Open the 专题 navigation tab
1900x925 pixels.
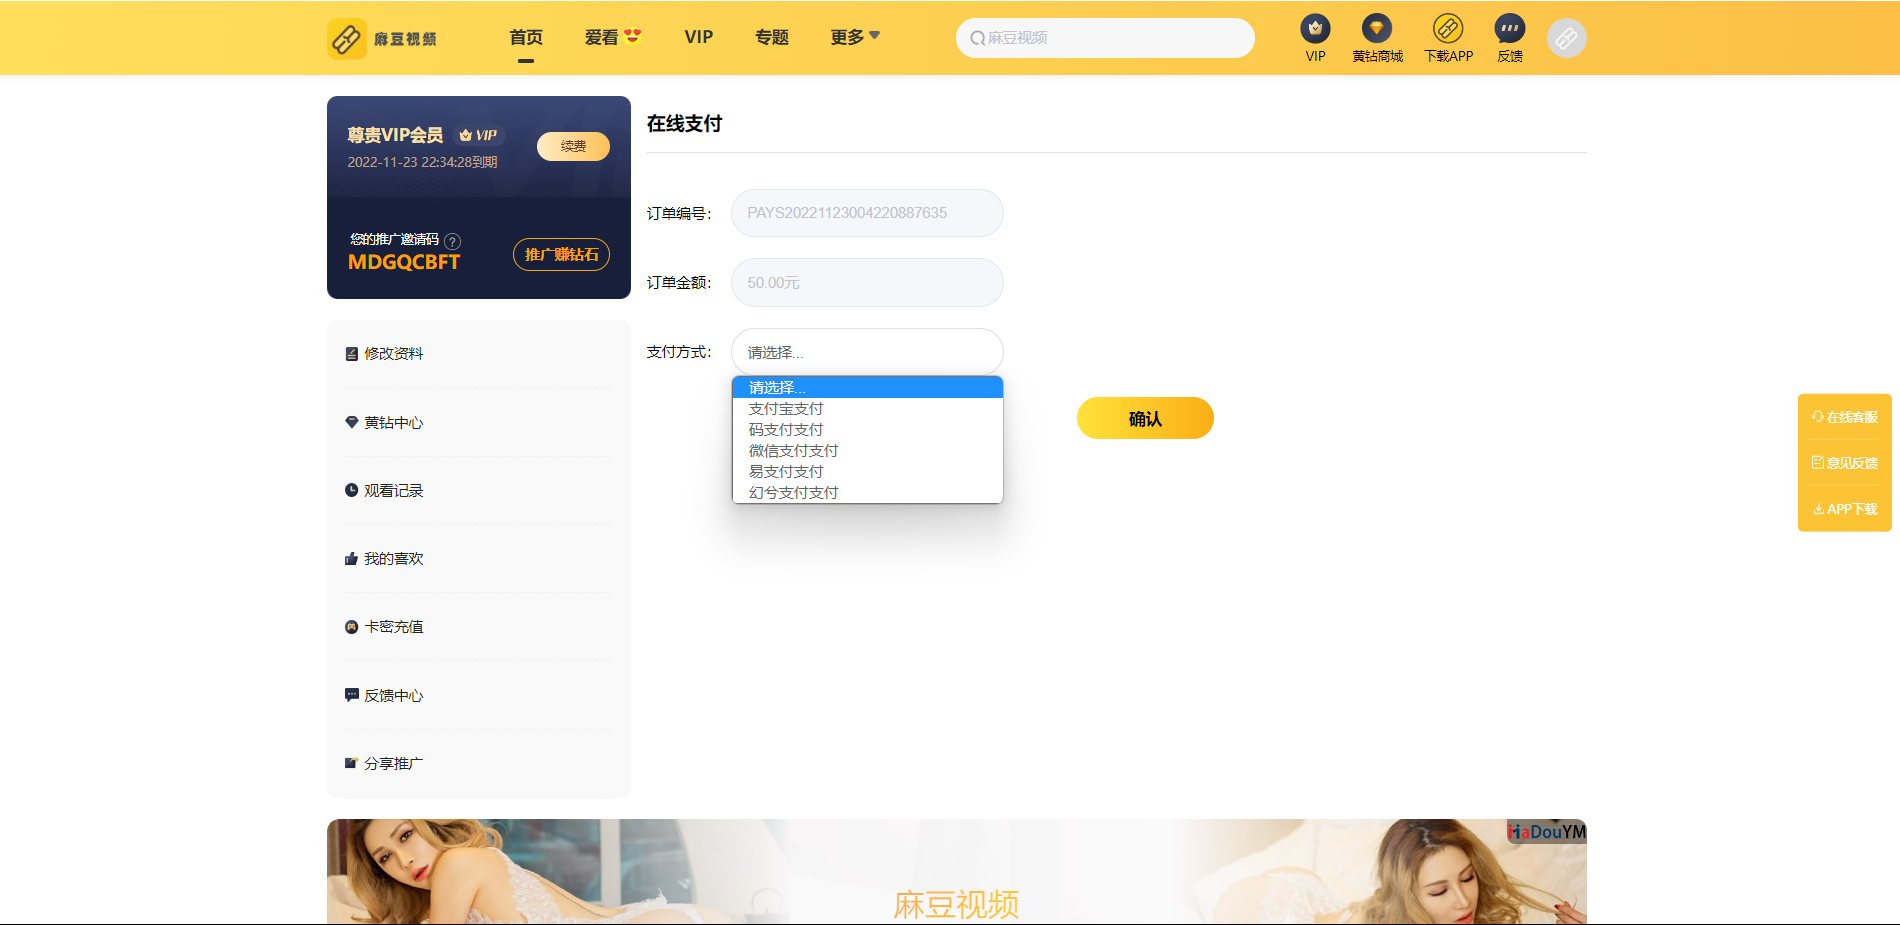(x=771, y=37)
